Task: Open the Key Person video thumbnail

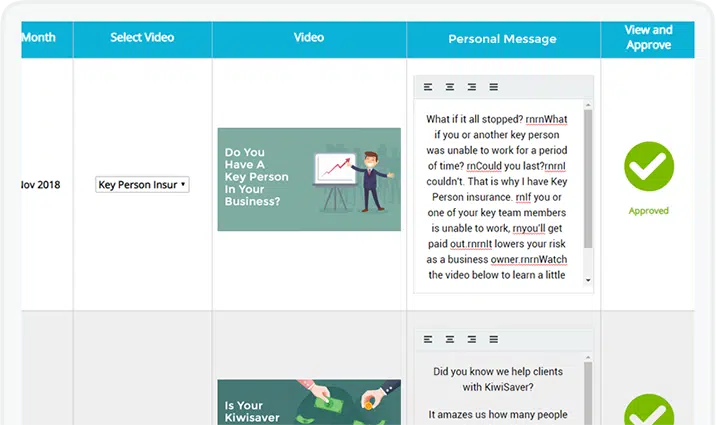Action: tap(309, 179)
